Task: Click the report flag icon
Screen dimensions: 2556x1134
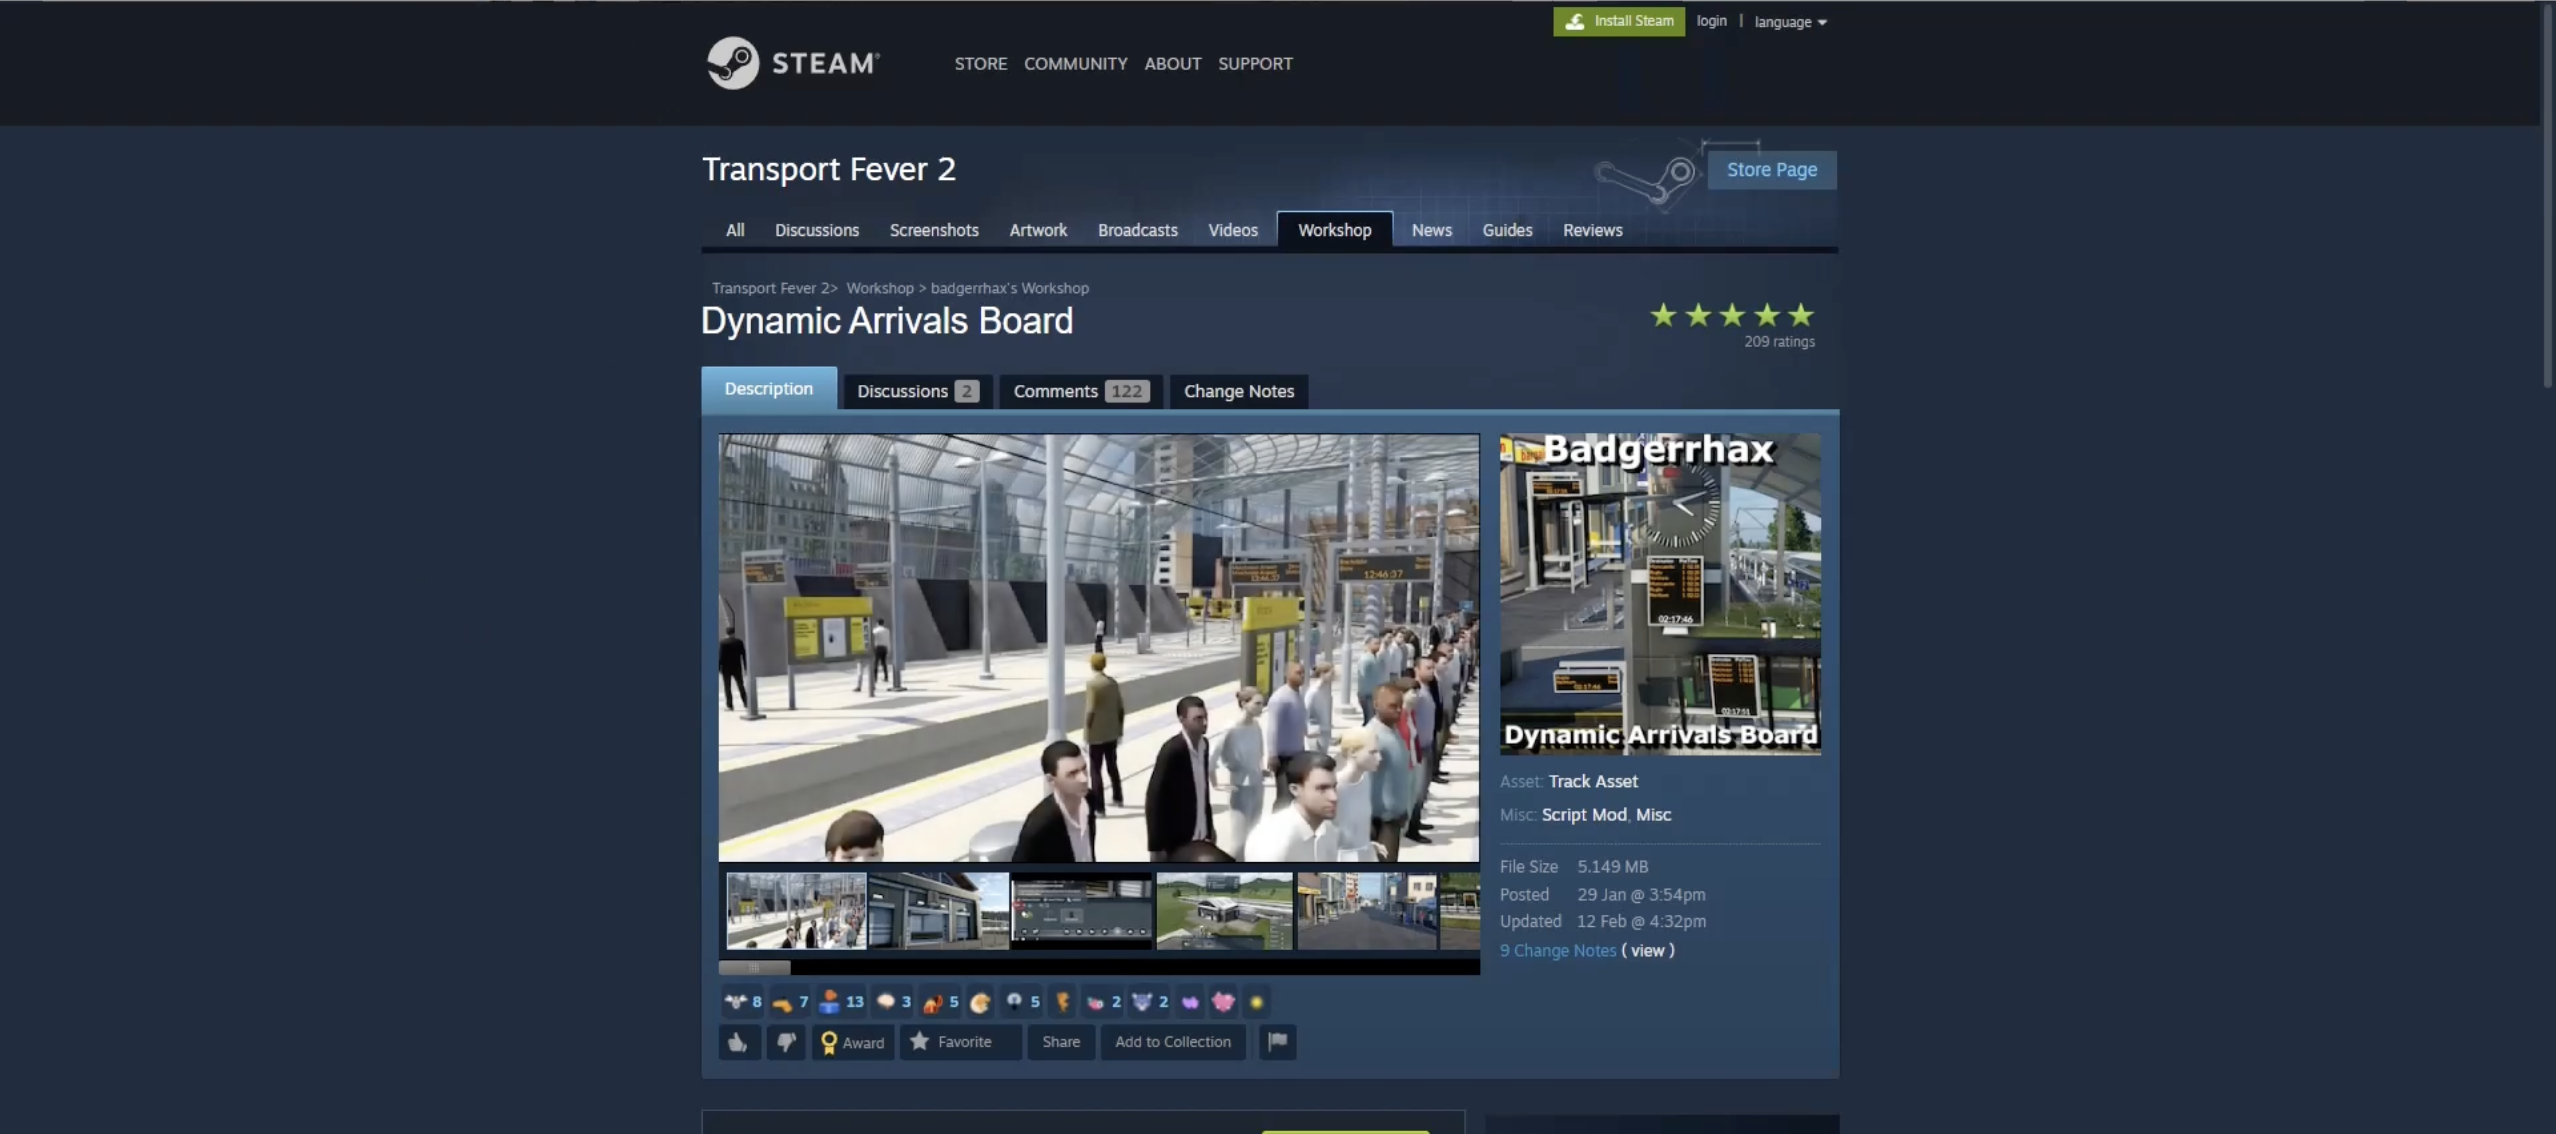Action: point(1277,1042)
